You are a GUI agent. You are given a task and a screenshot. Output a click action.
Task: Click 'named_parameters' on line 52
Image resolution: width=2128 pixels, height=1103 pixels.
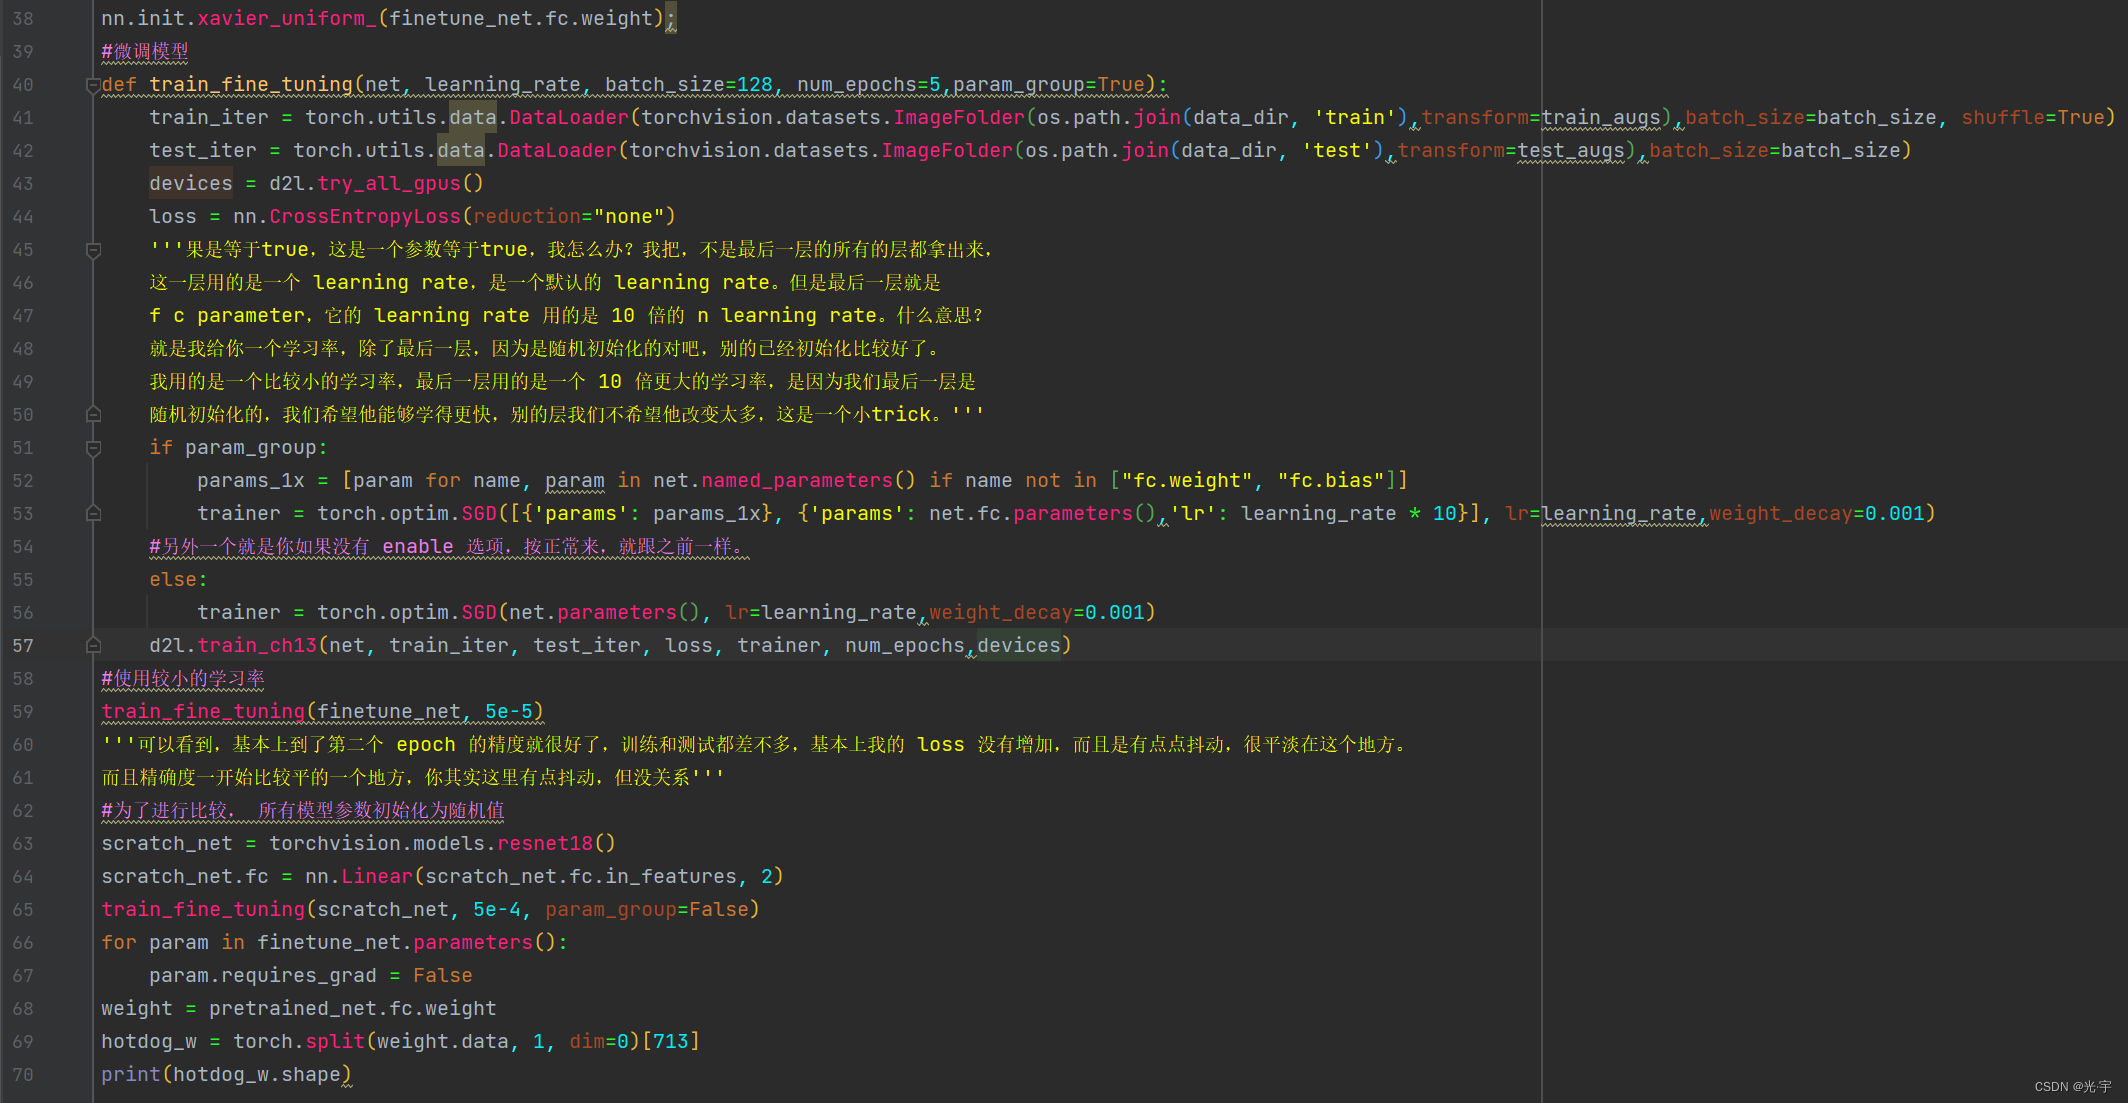(x=797, y=481)
